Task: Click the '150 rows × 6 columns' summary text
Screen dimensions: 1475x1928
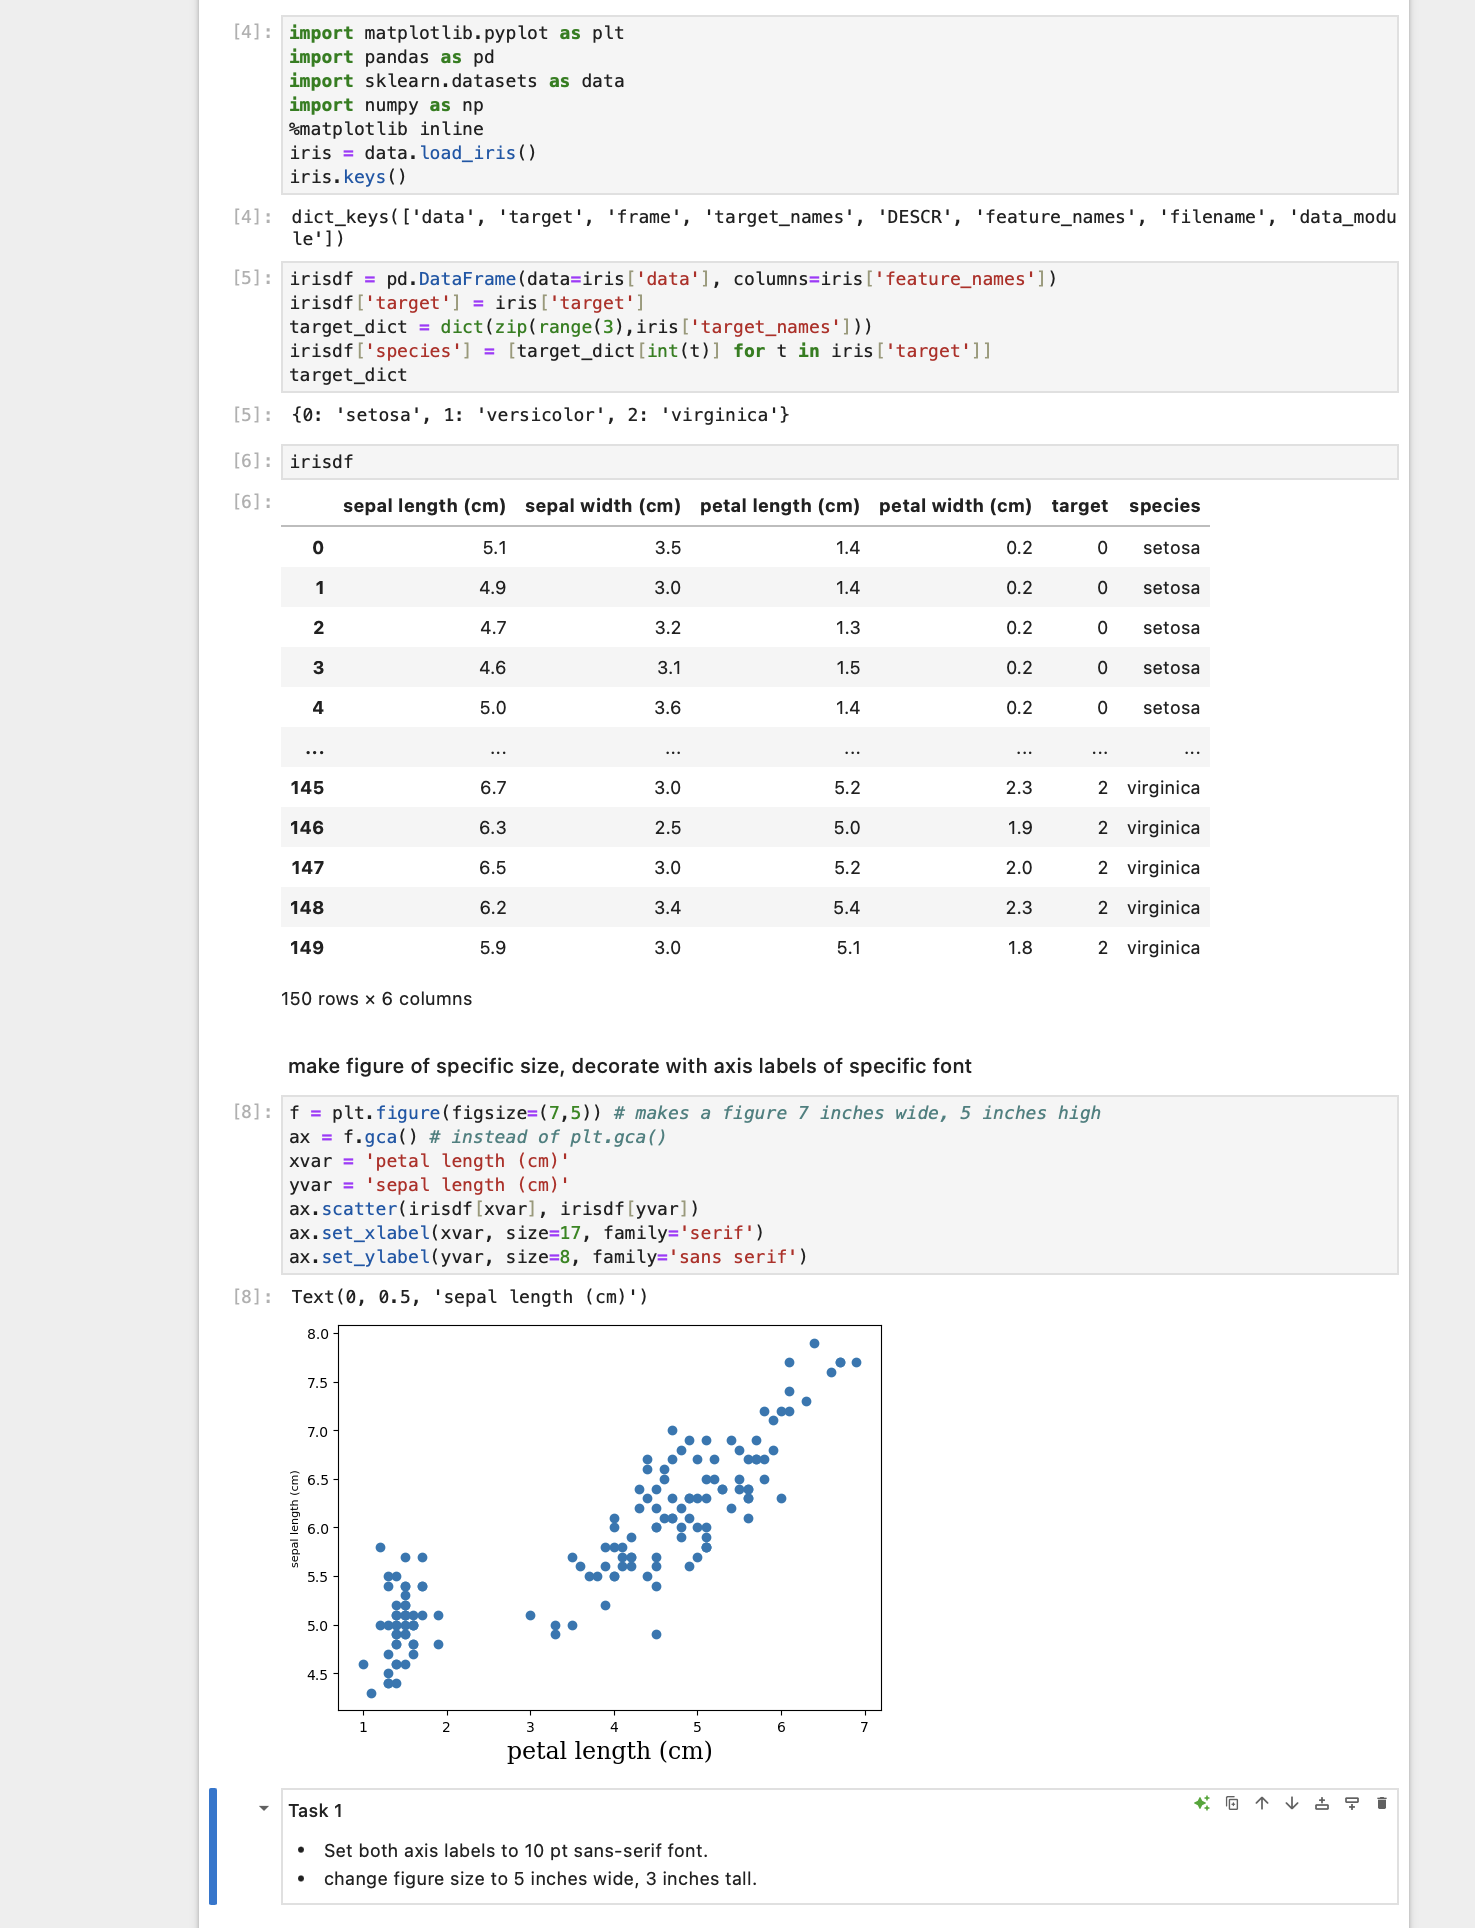Action: pyautogui.click(x=376, y=999)
